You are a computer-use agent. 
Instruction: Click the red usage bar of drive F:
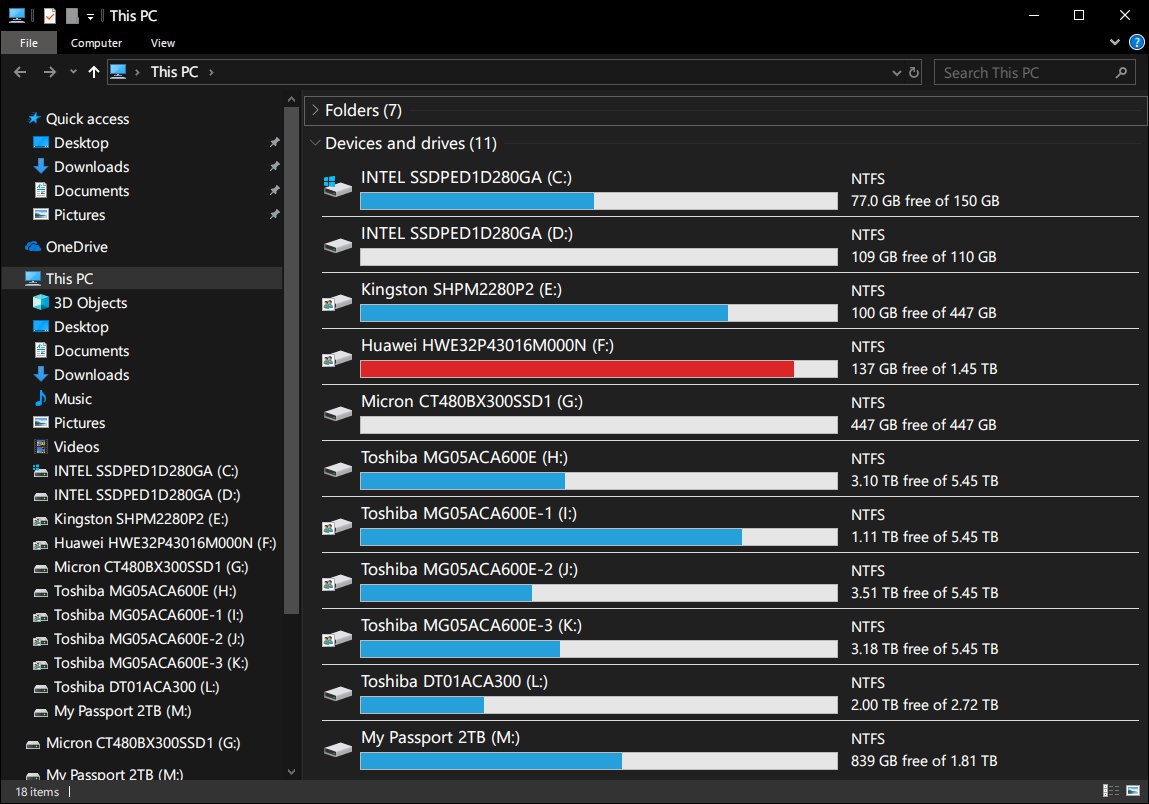pyautogui.click(x=576, y=369)
